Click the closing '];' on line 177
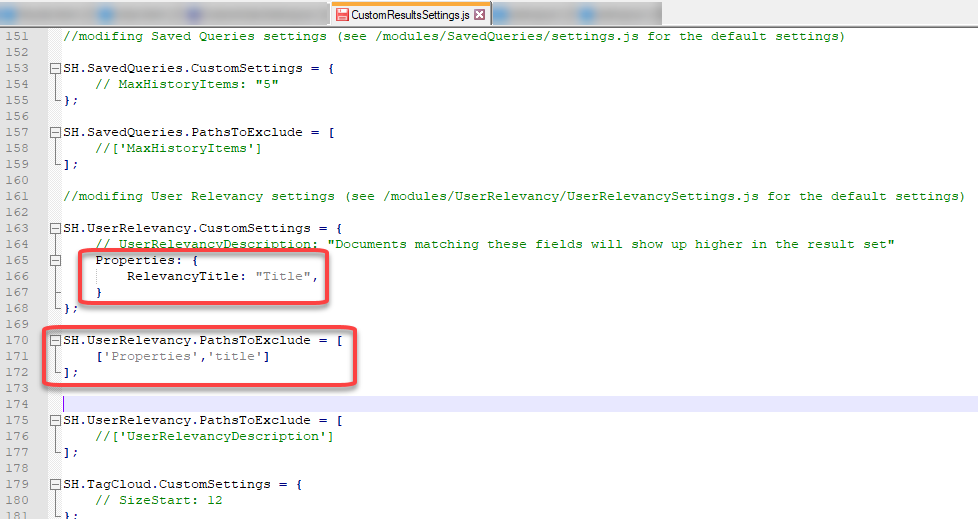Screen dimensions: 978x519 [x=70, y=452]
